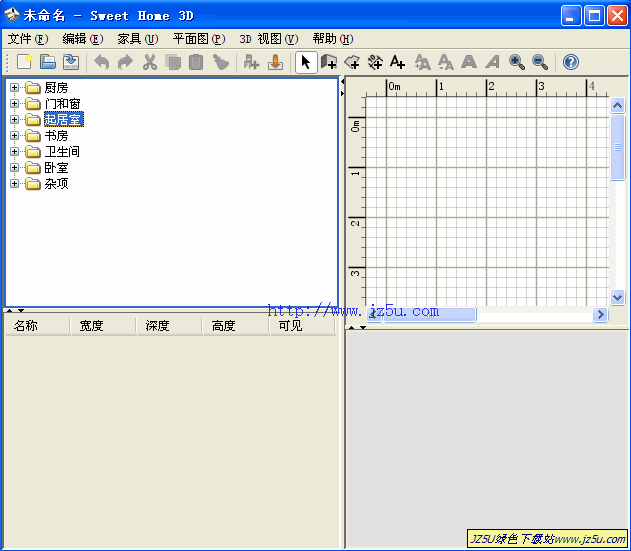The height and width of the screenshot is (551, 631).
Task: Open the 文件(F) menu
Action: [x=28, y=39]
